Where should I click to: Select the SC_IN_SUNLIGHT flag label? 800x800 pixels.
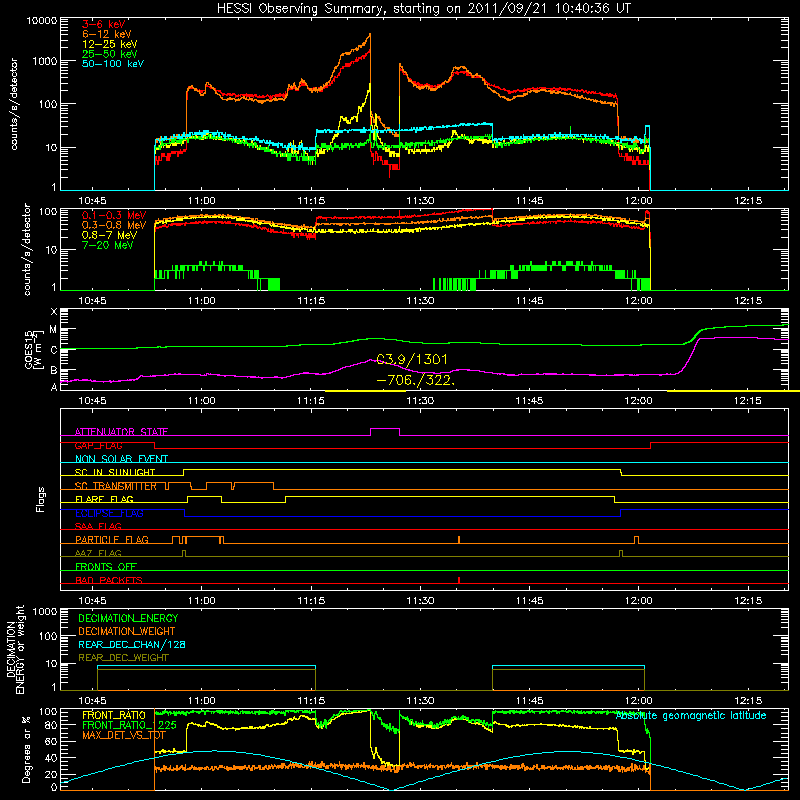tap(115, 472)
